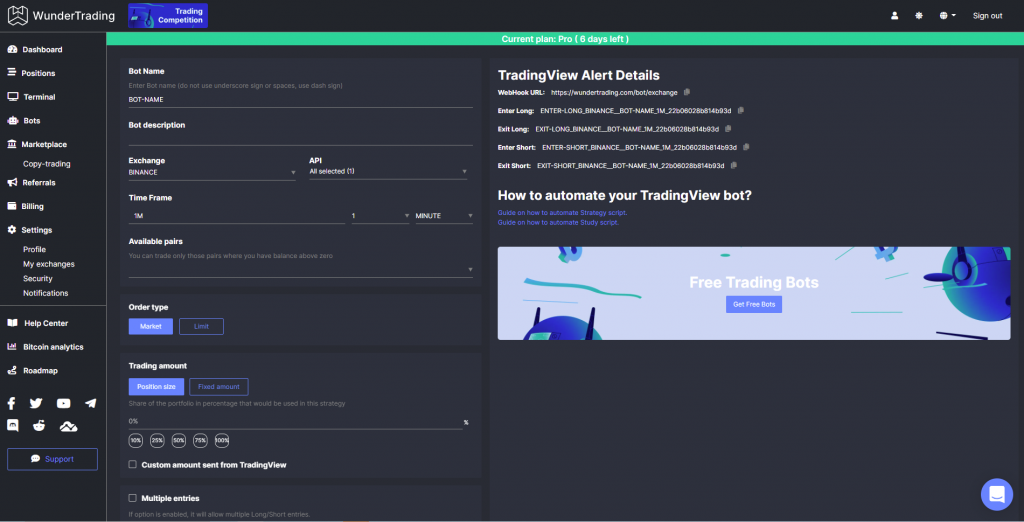This screenshot has width=1024, height=522.
Task: Click the portfolio share percentage slider
Action: [x=295, y=422]
